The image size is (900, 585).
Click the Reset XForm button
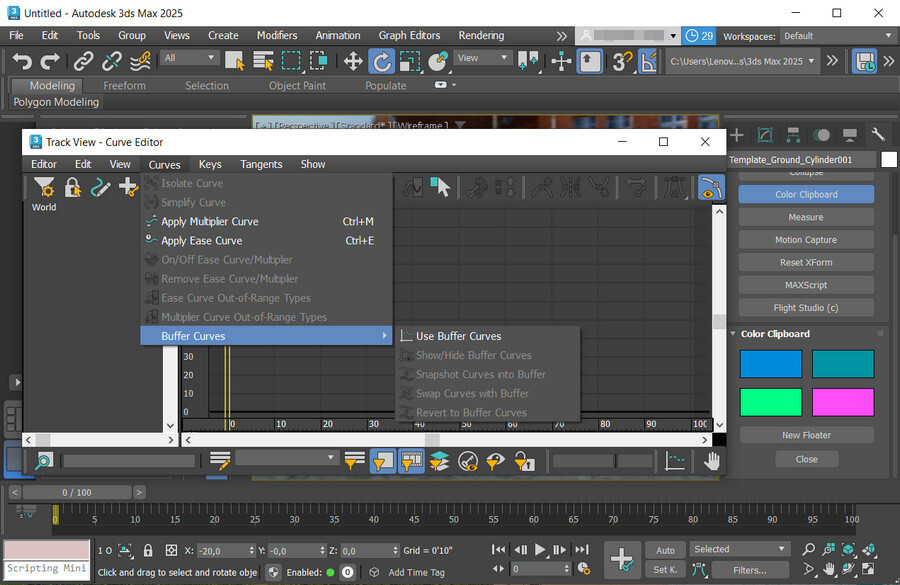(x=806, y=262)
